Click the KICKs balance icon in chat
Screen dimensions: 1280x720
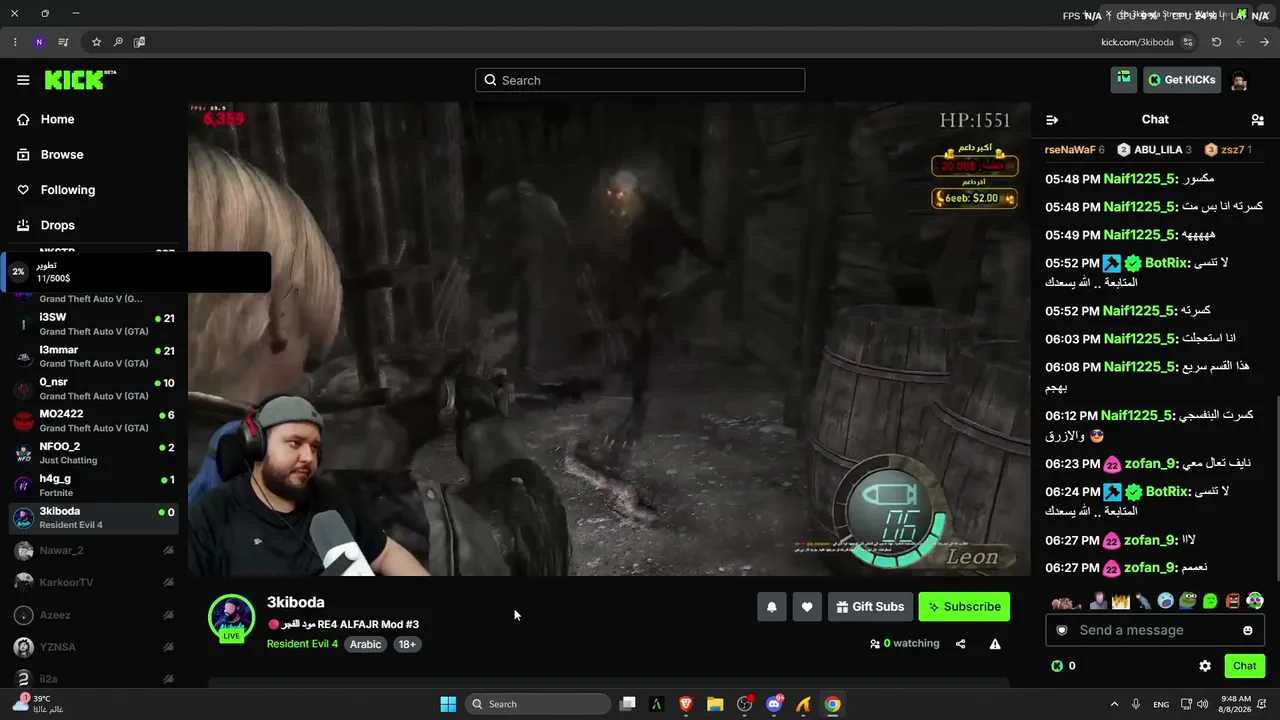(x=1057, y=666)
